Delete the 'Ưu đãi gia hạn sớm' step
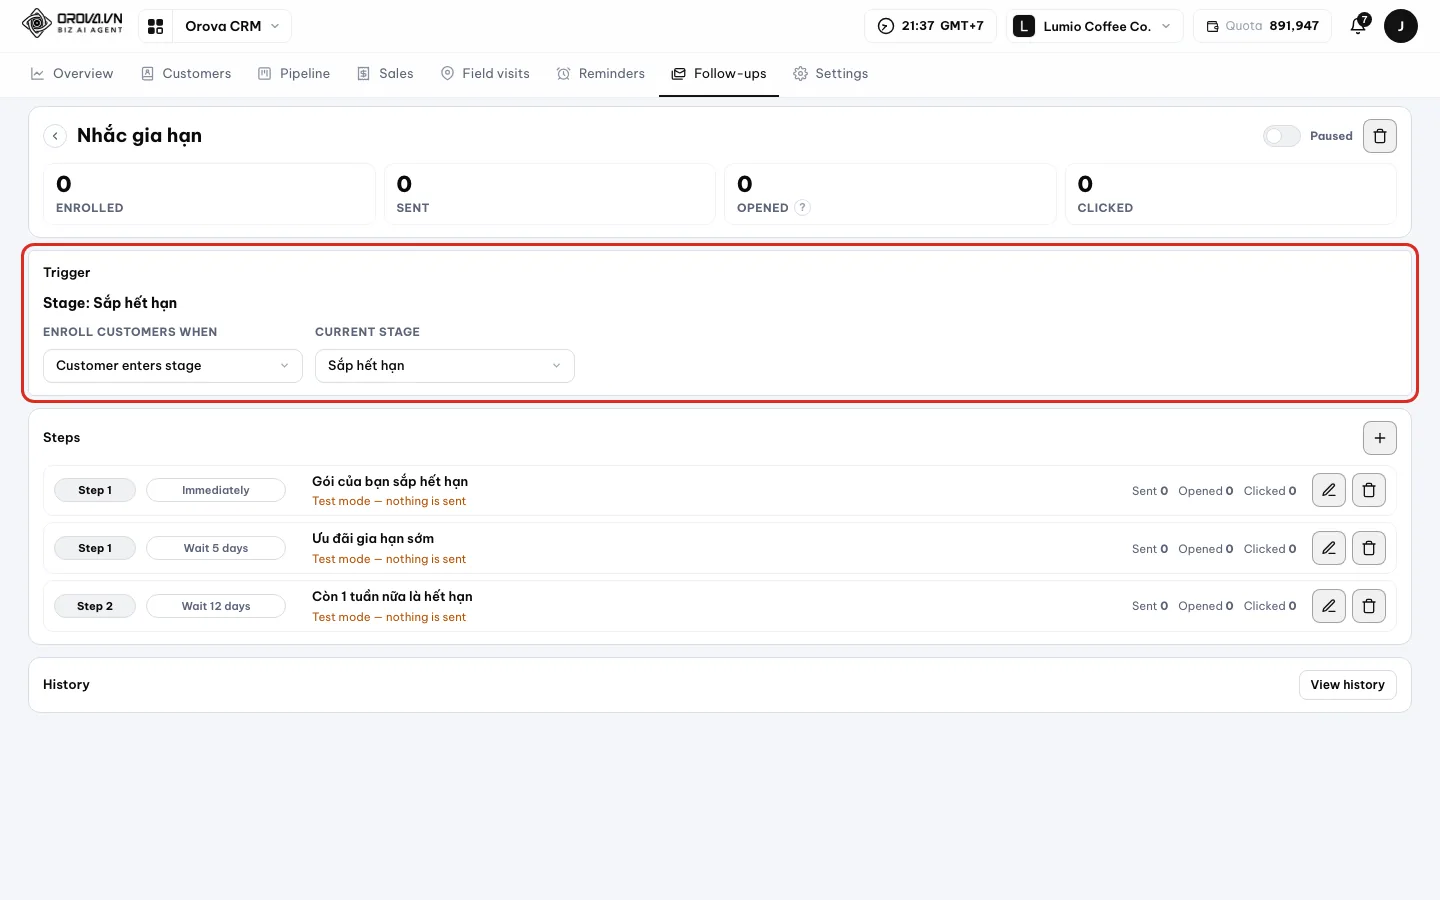Image resolution: width=1440 pixels, height=900 pixels. point(1369,548)
